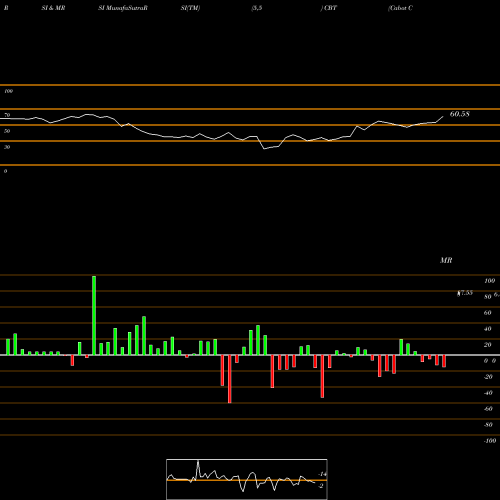Click the '-14' label in mini chart
The width and height of the screenshot is (500, 500).
(x=322, y=474)
